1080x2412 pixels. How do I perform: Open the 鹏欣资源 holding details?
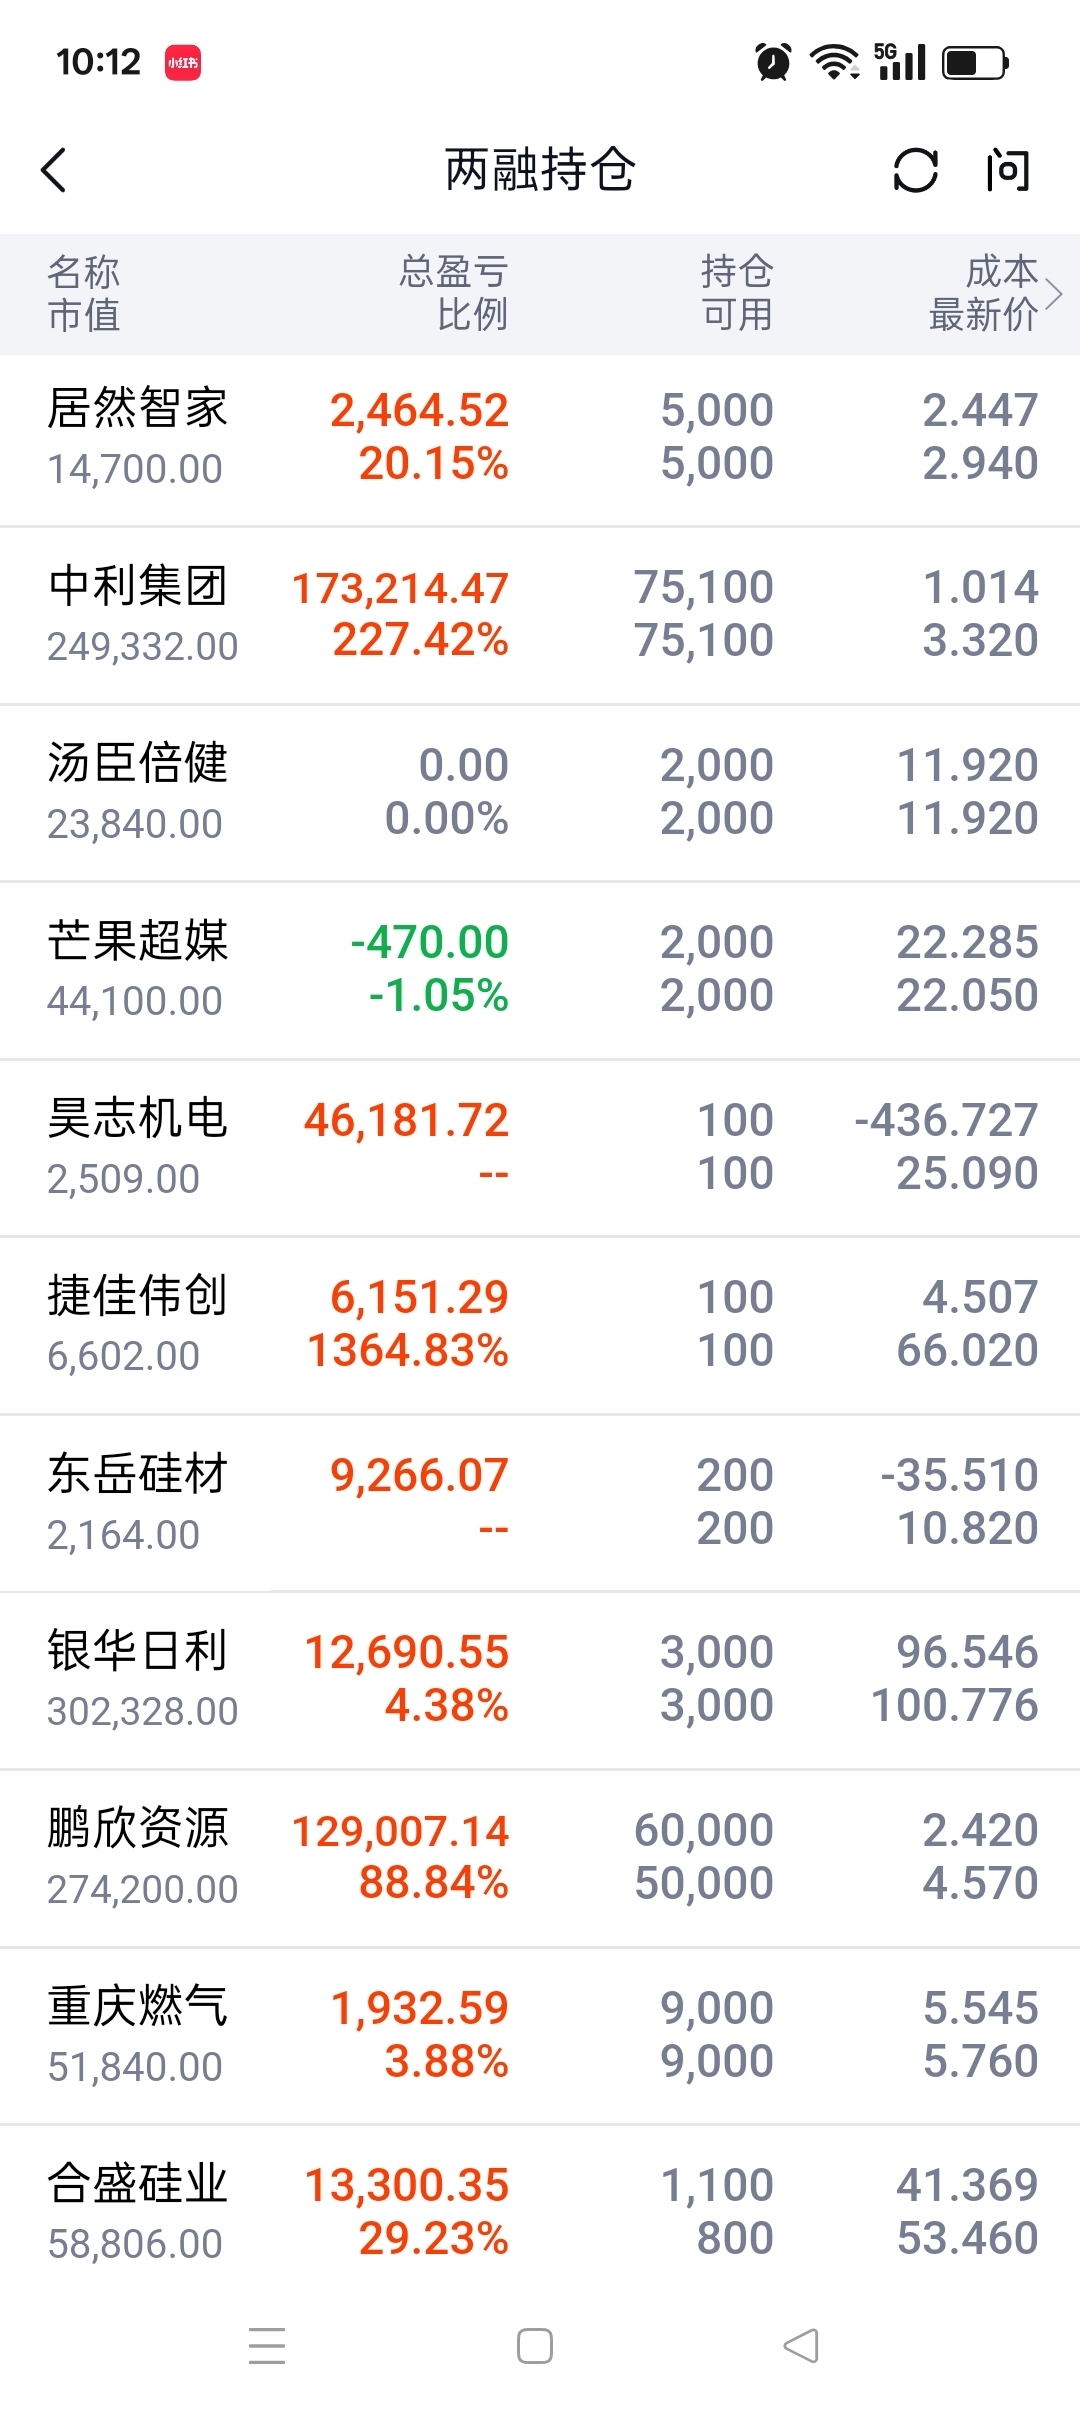540,1858
